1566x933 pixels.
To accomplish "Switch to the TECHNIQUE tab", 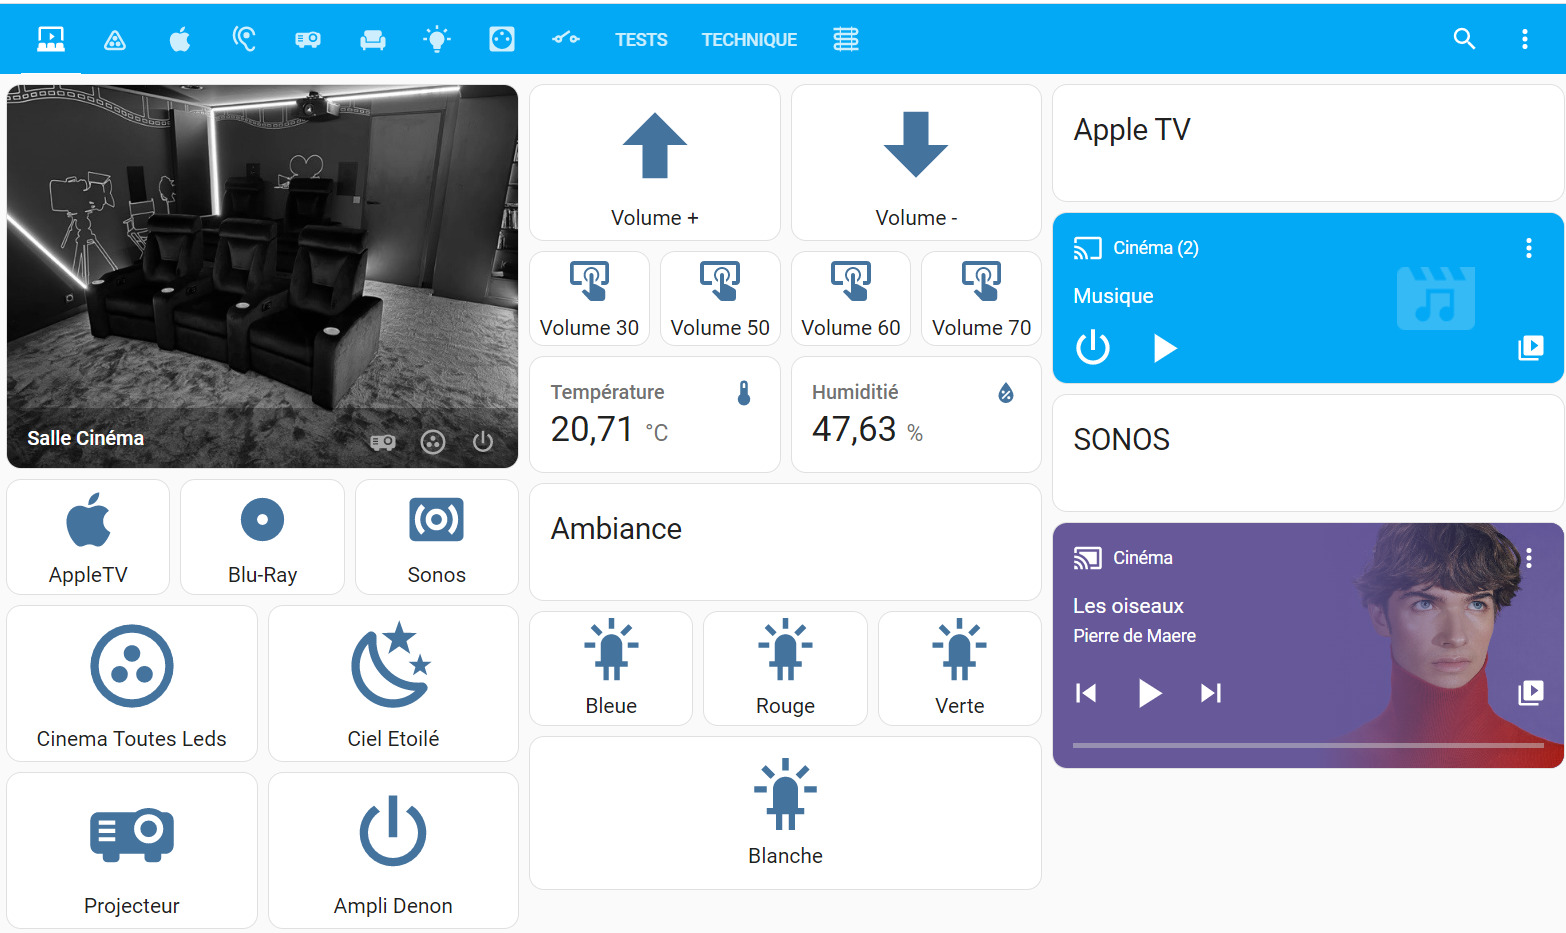I will click(749, 40).
